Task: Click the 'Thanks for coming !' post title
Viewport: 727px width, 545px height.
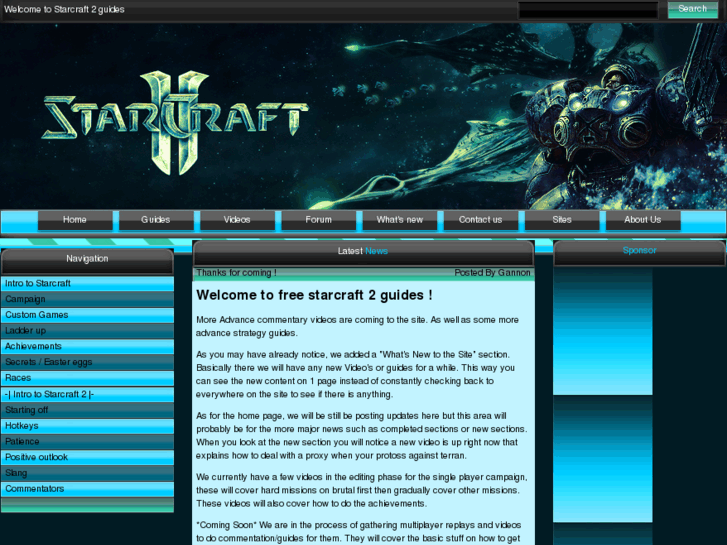Action: point(236,273)
